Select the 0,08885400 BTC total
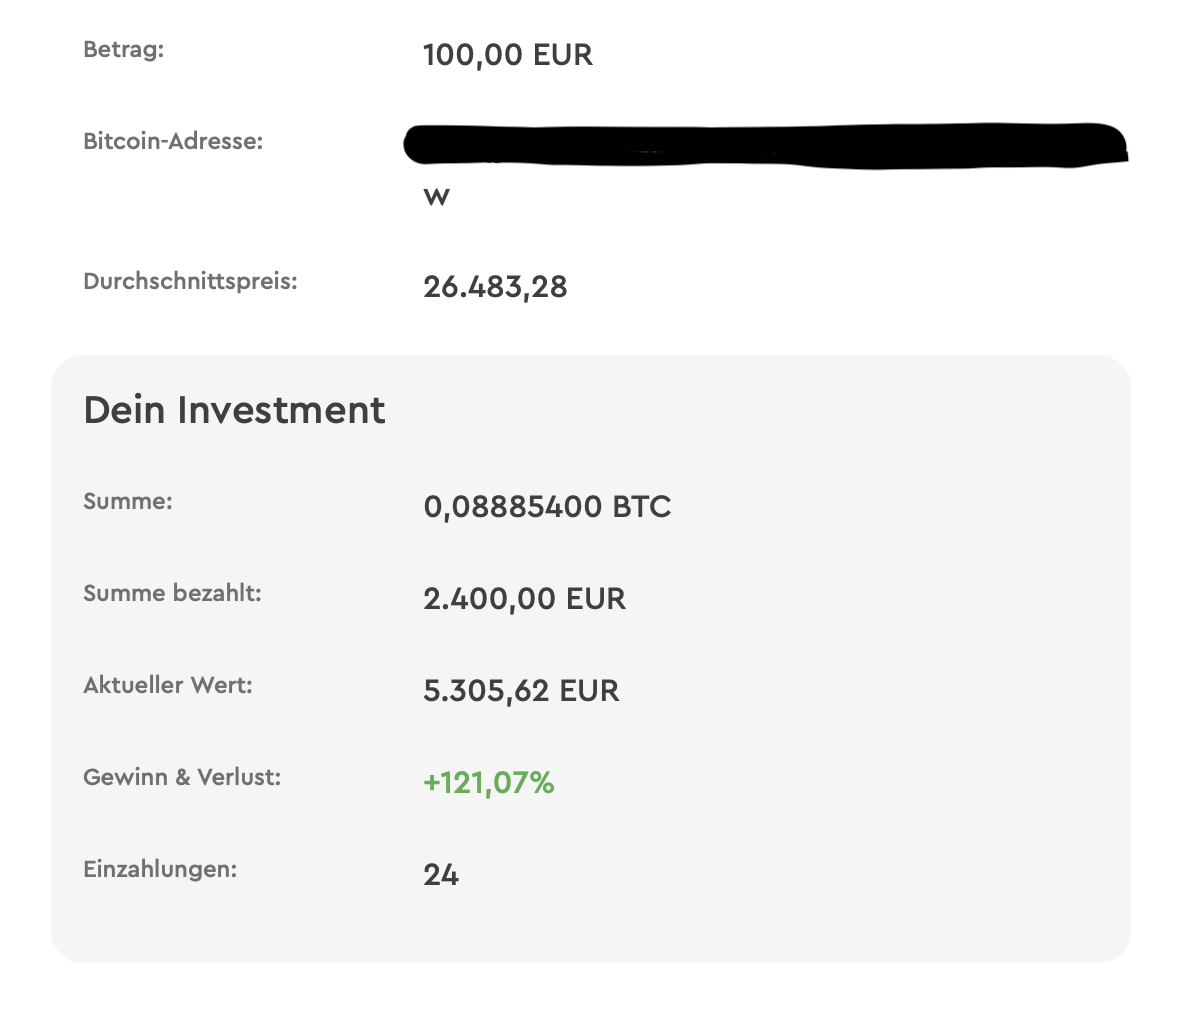Image resolution: width=1186 pixels, height=1012 pixels. pyautogui.click(x=547, y=507)
